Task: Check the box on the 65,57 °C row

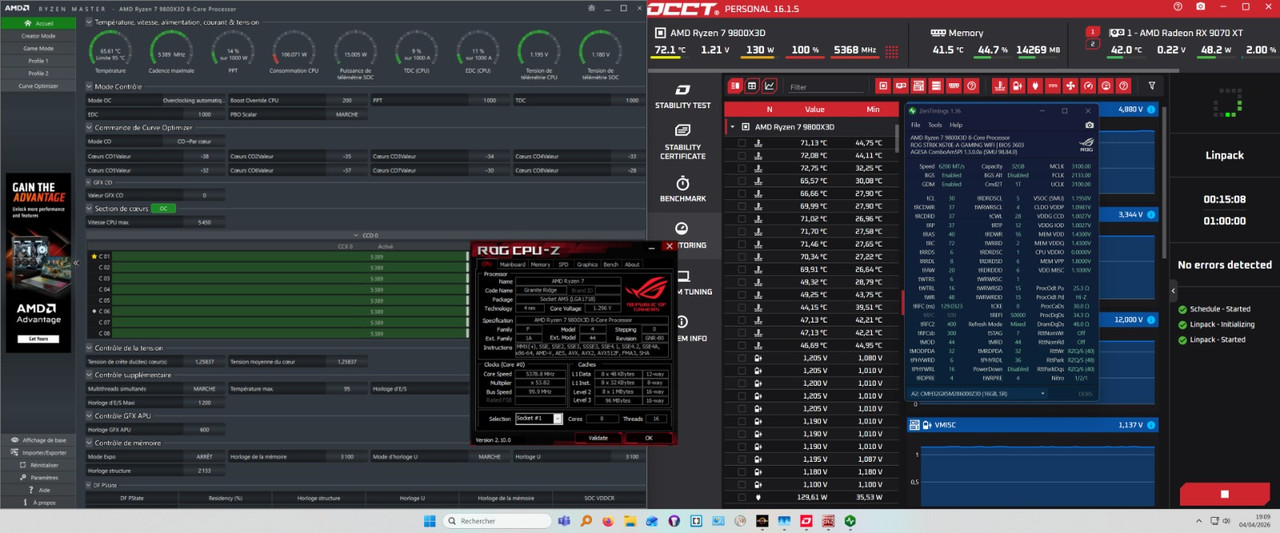Action: click(x=742, y=181)
